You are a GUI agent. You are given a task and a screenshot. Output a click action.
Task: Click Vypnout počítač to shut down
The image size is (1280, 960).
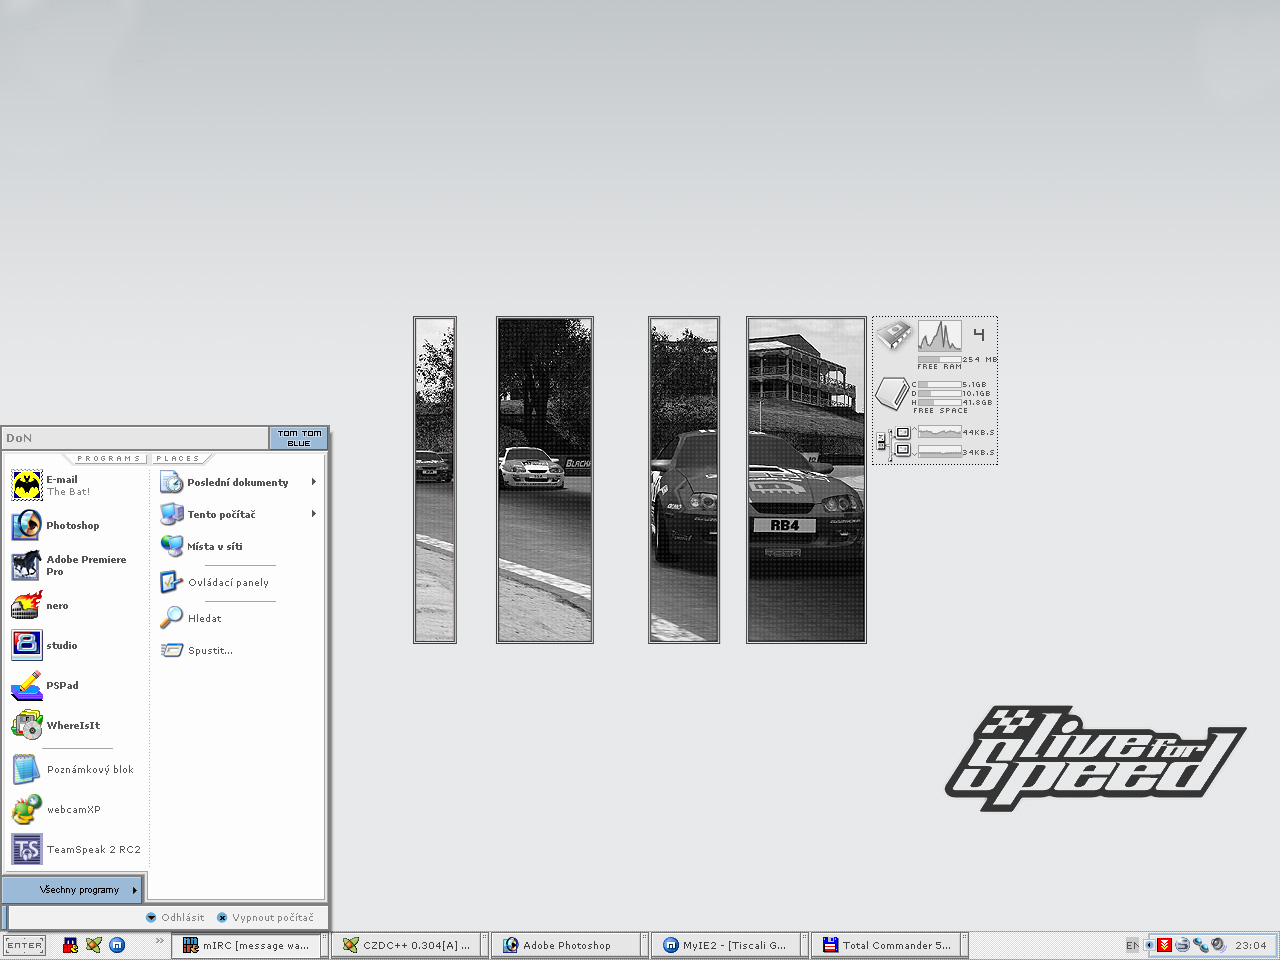(x=265, y=917)
